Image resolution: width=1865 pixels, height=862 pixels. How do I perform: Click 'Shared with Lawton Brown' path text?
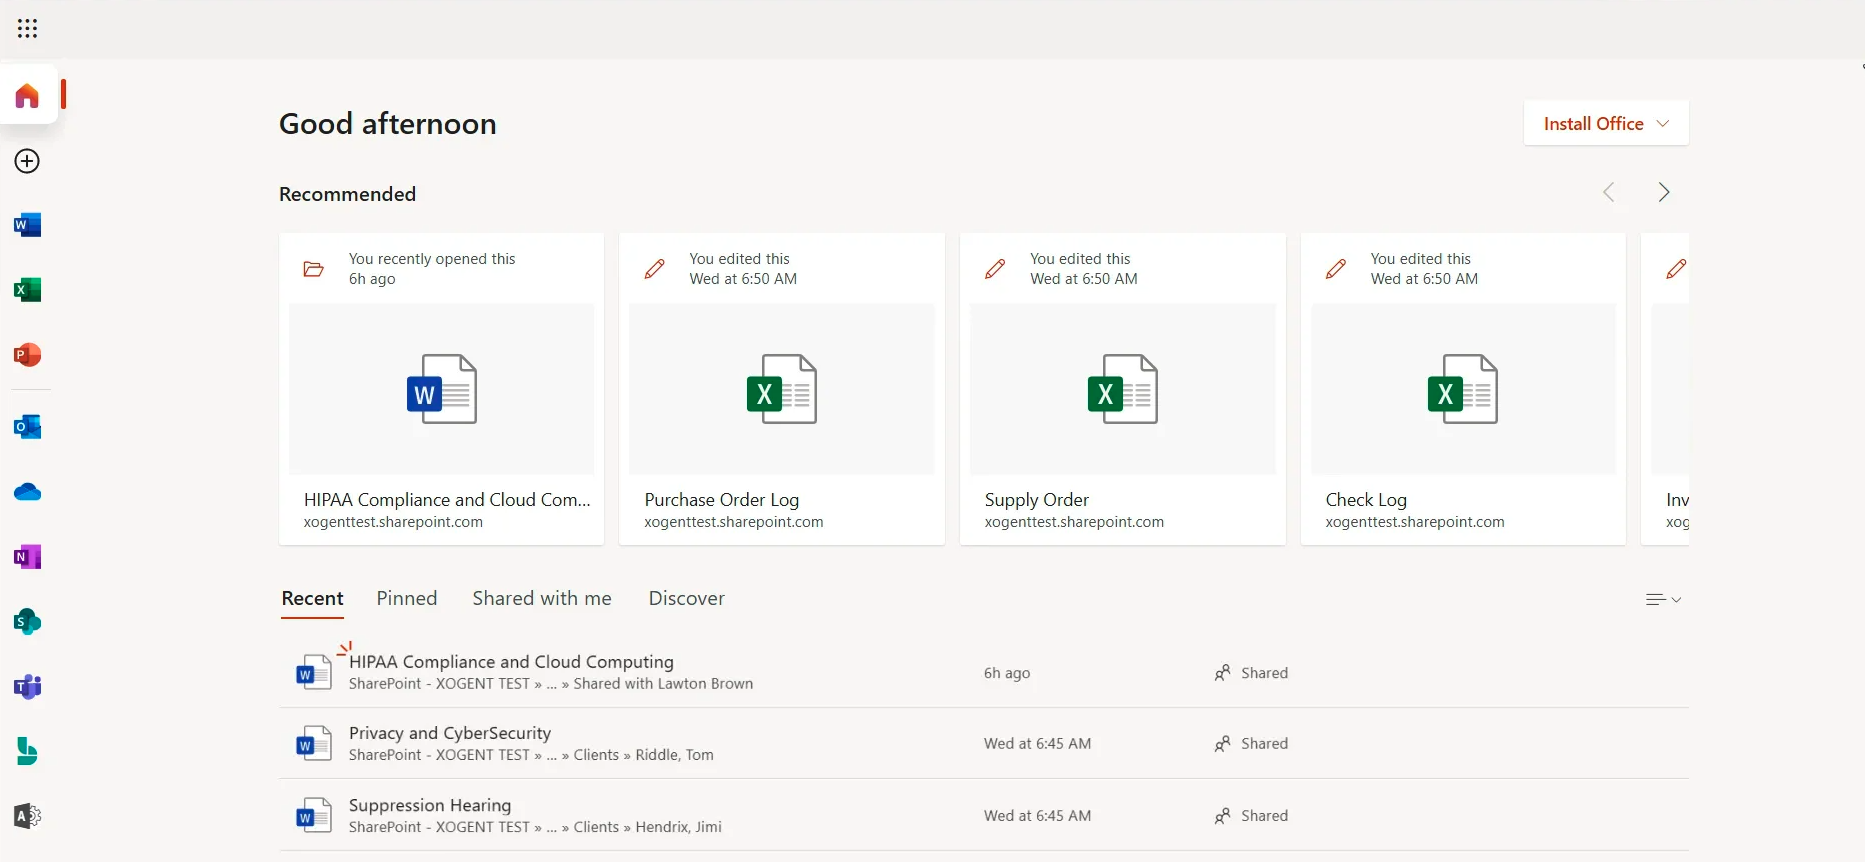[663, 684]
